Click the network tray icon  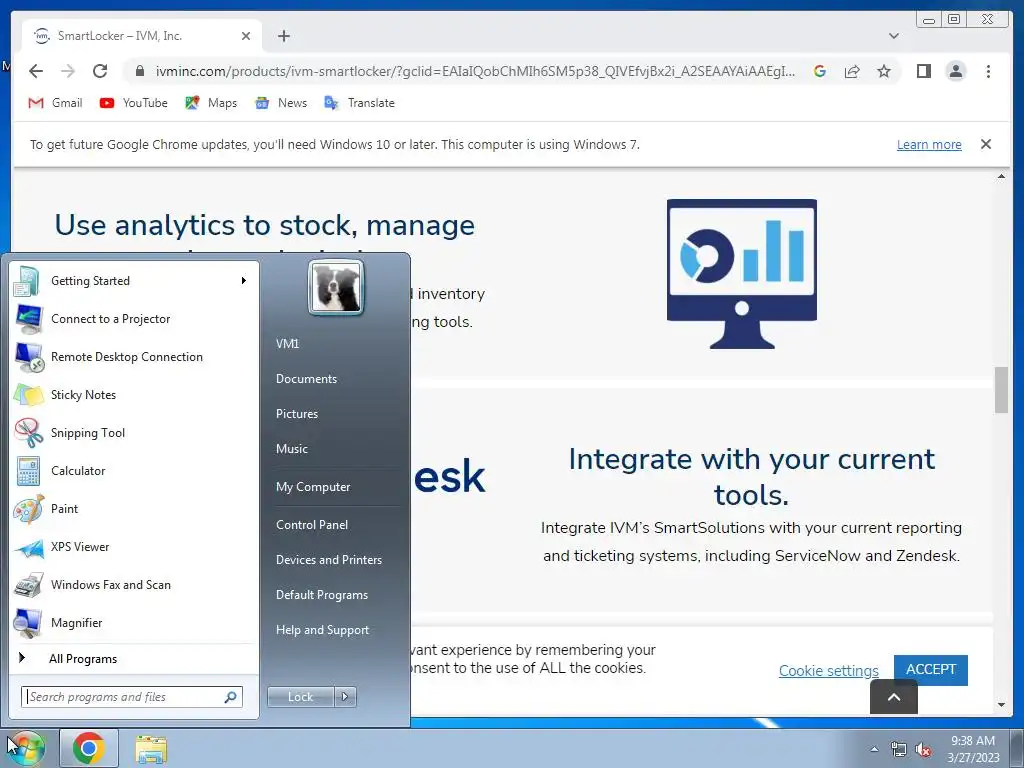click(899, 749)
